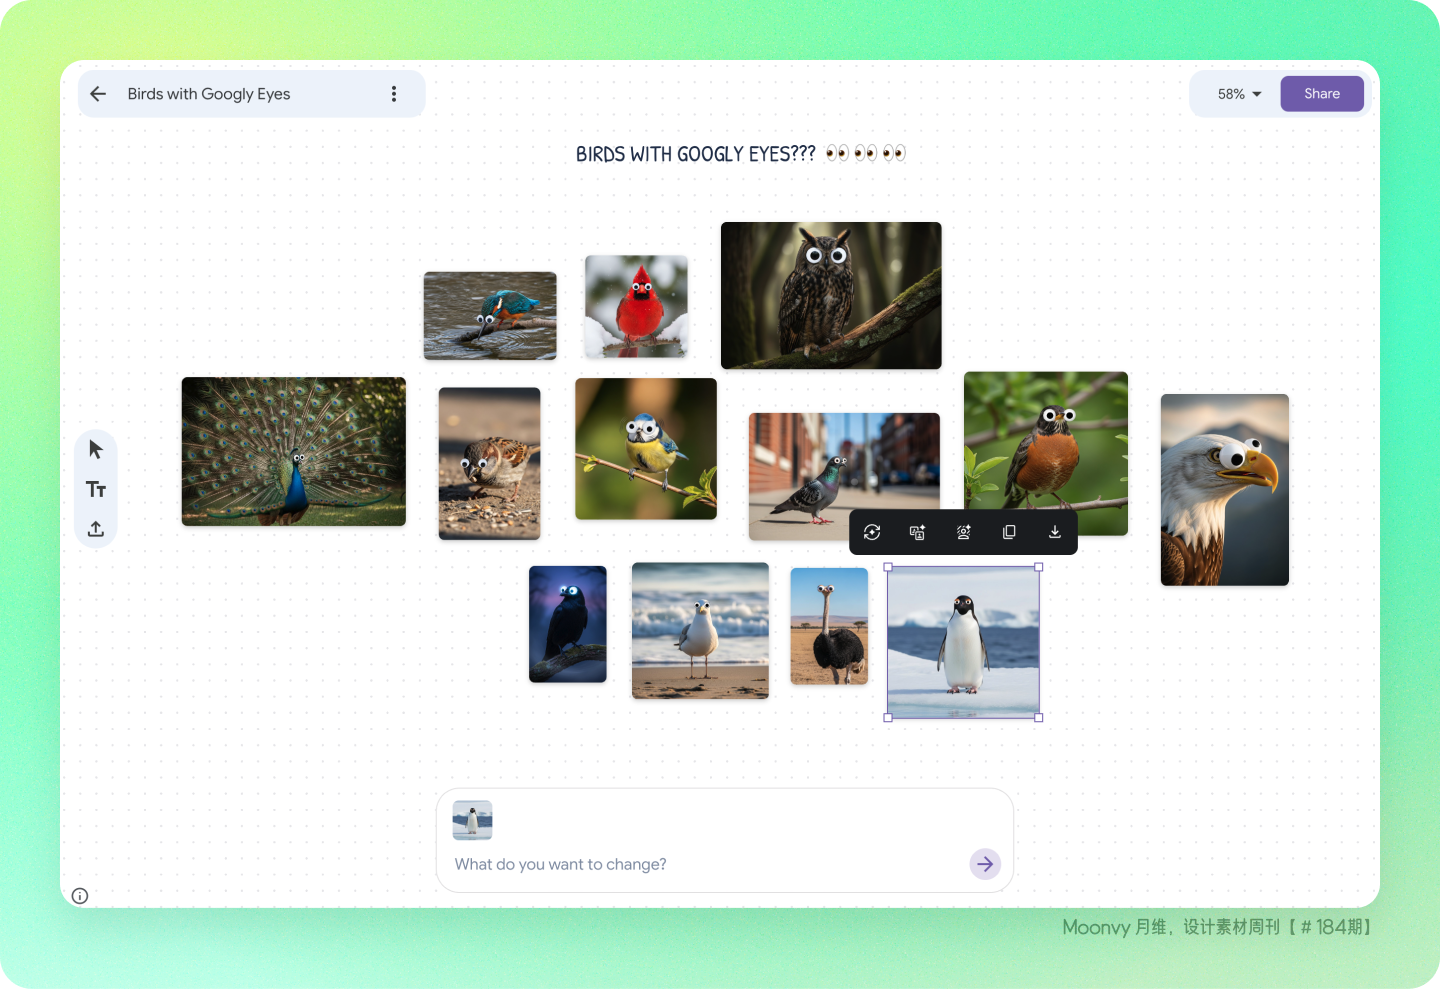
Task: Select the peacock image
Action: (x=294, y=451)
